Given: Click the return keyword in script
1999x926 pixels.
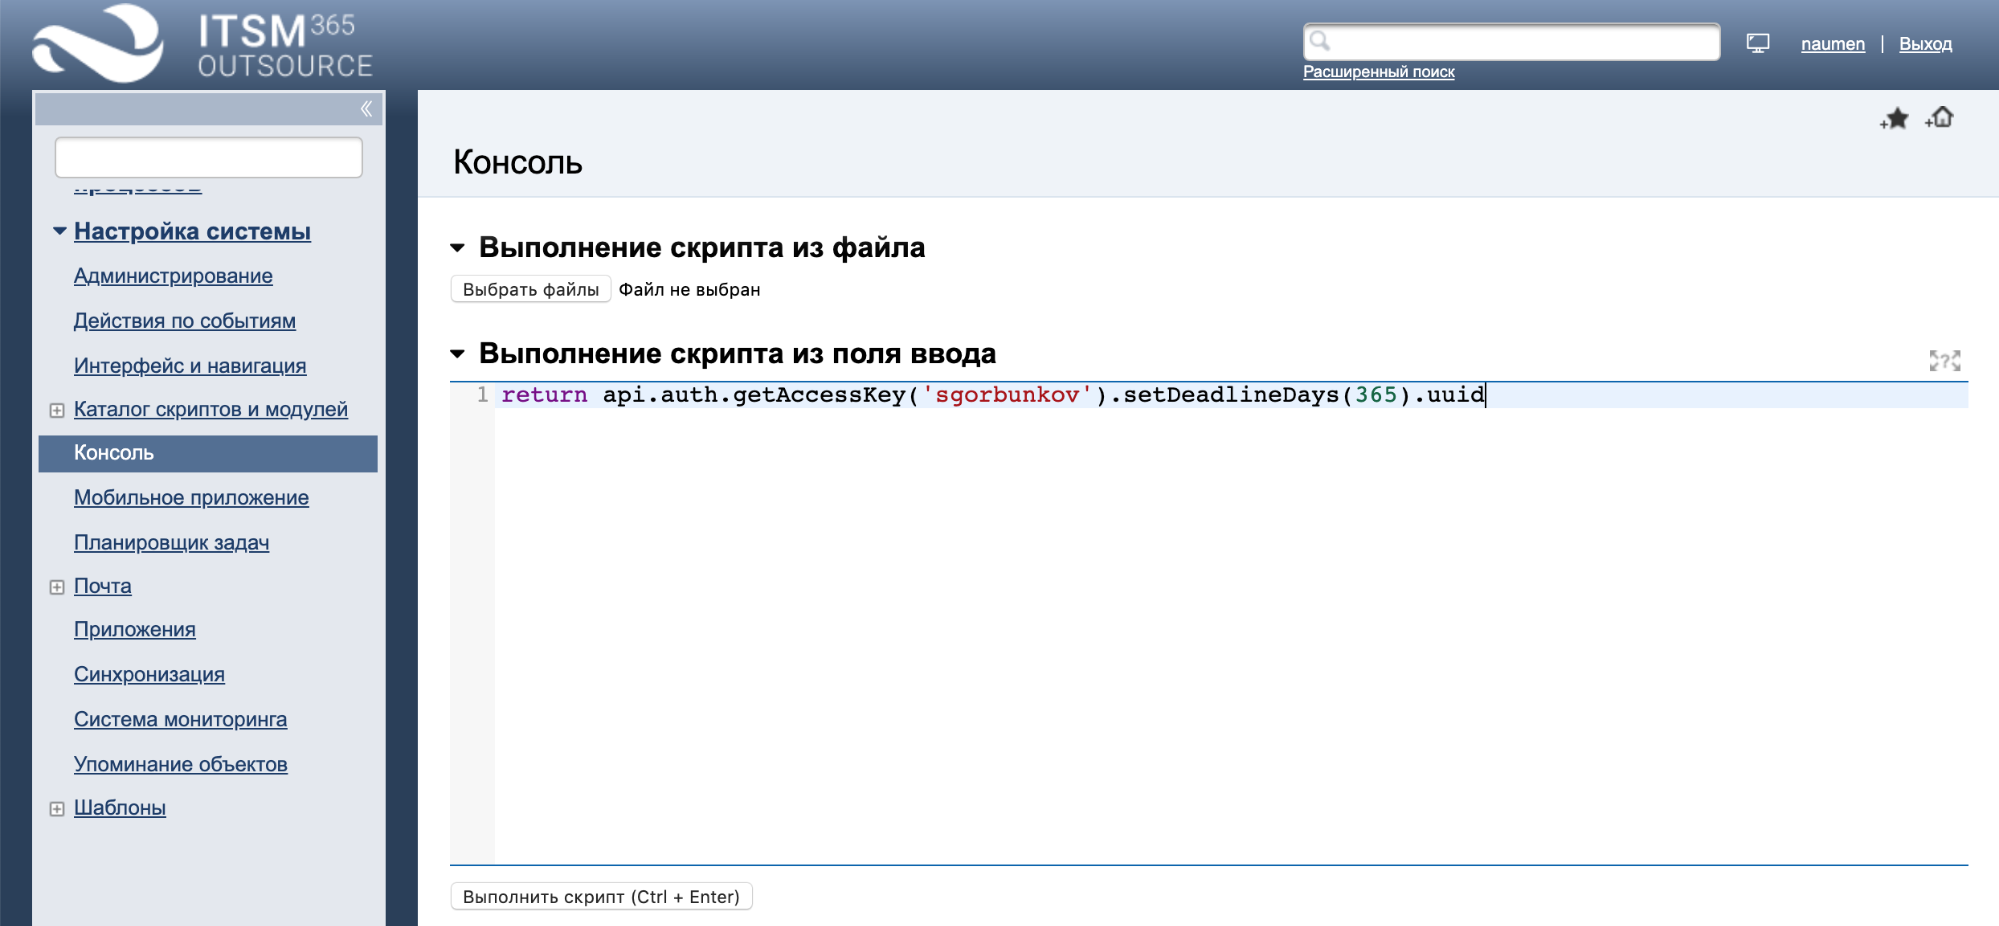Looking at the screenshot, I should tap(544, 395).
